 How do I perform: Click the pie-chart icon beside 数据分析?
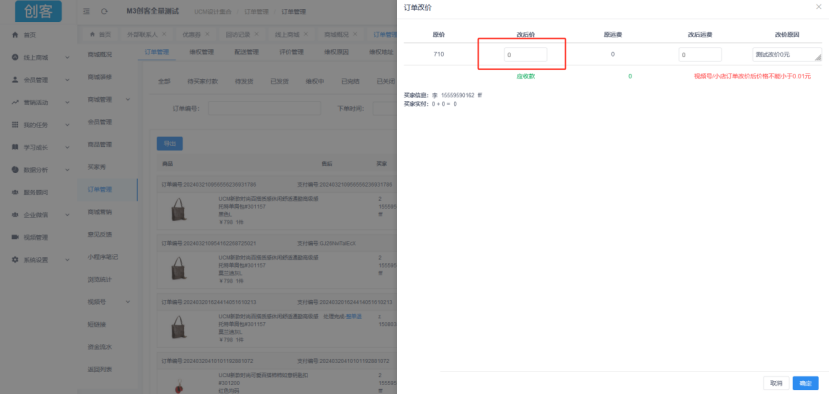pyautogui.click(x=15, y=170)
